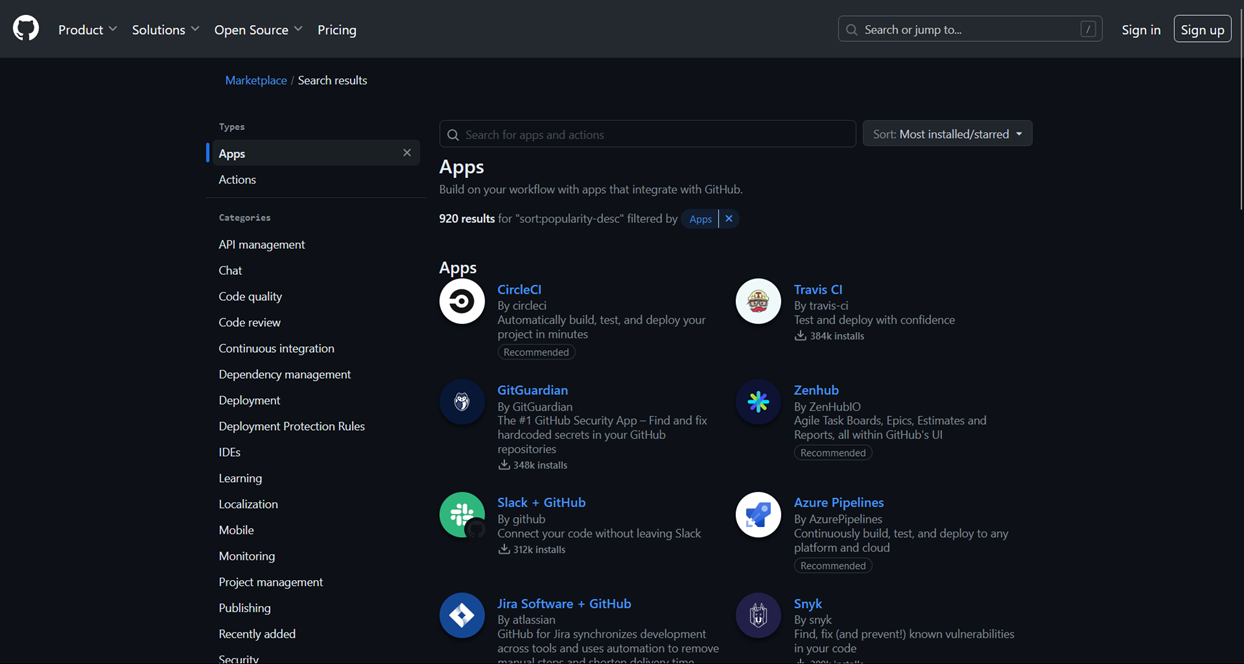This screenshot has width=1244, height=664.
Task: Open the Sort: Most installed/starred dropdown
Action: click(x=946, y=133)
